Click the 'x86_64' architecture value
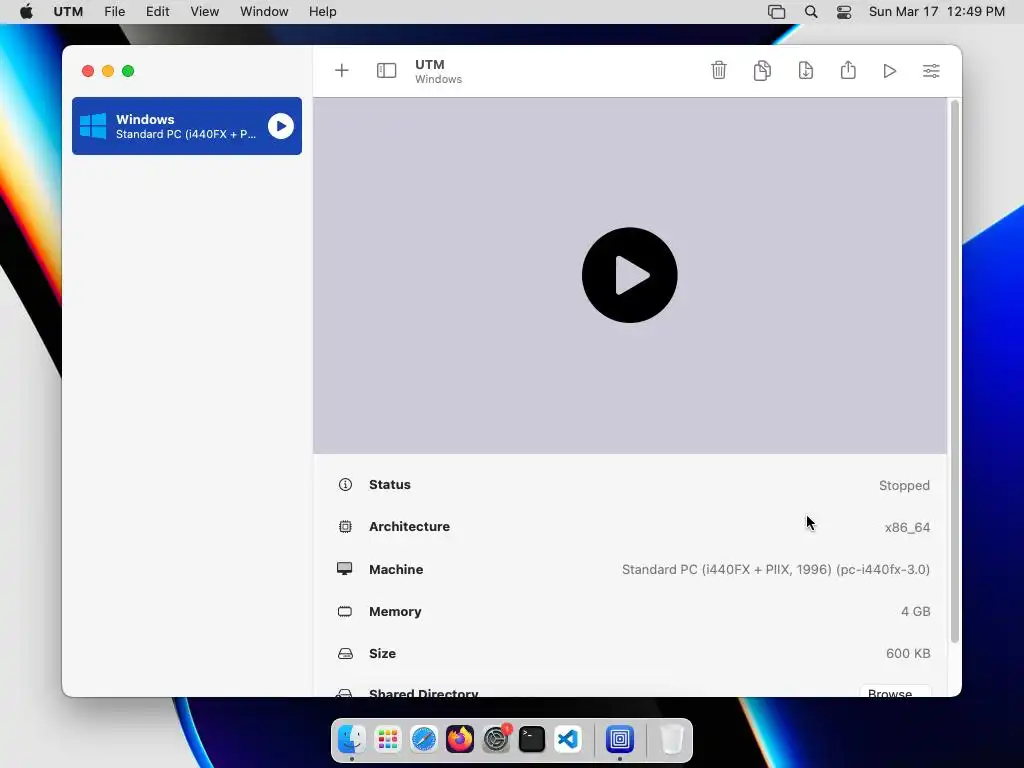Screen dimensions: 1024x768 click(x=907, y=527)
